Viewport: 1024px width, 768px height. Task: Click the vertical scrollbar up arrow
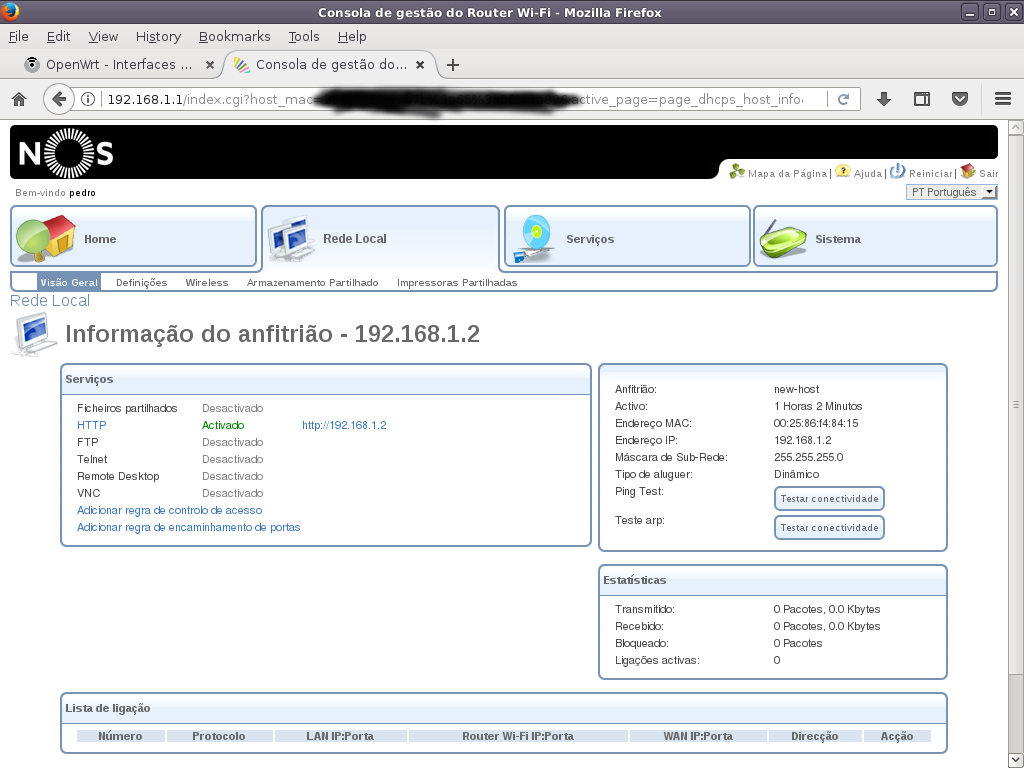click(x=1016, y=127)
